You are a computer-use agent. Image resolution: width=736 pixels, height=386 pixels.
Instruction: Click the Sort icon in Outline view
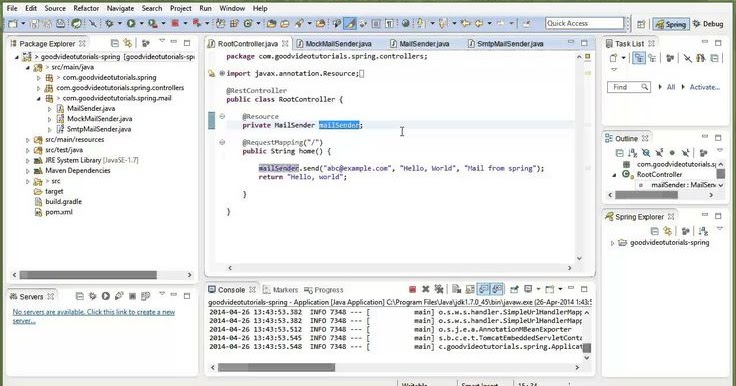pos(632,153)
